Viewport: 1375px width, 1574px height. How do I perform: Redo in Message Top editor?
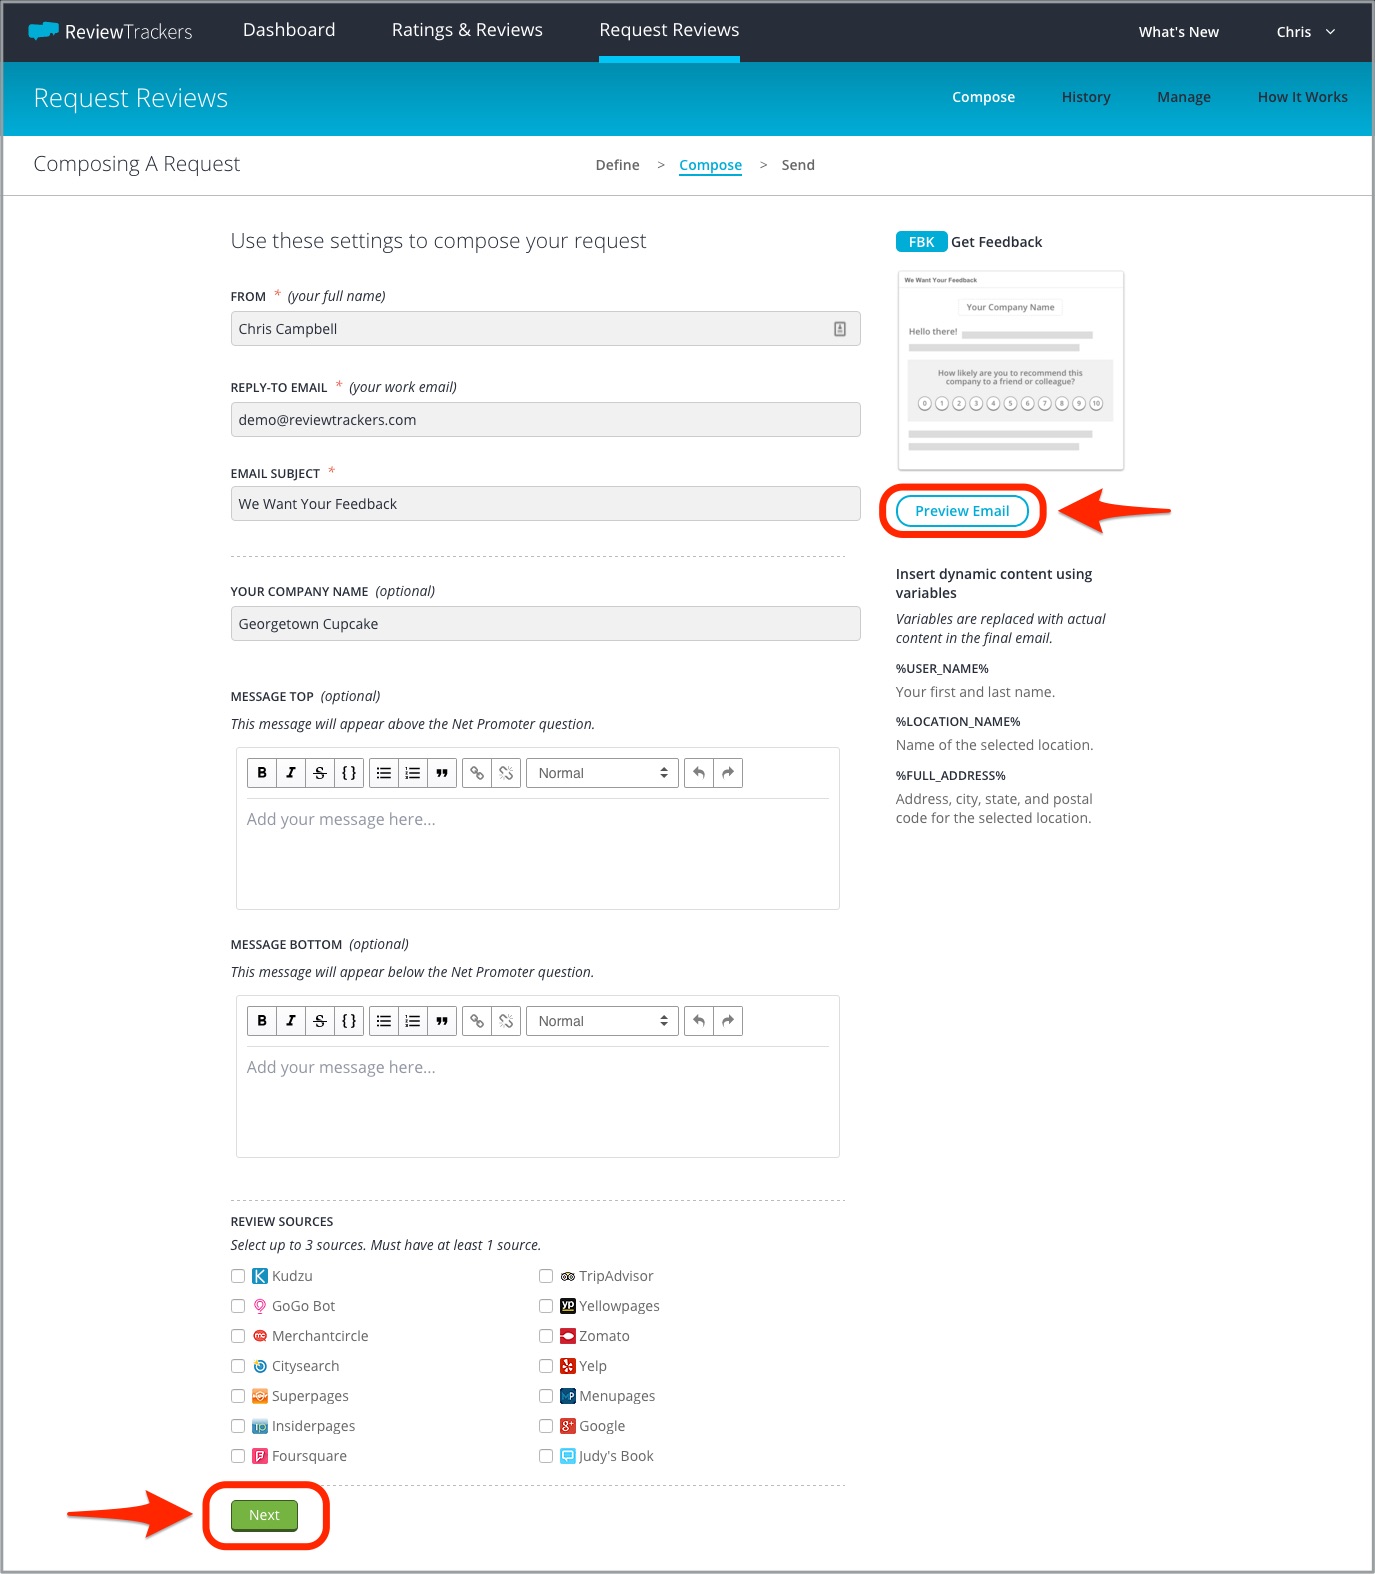pos(728,773)
